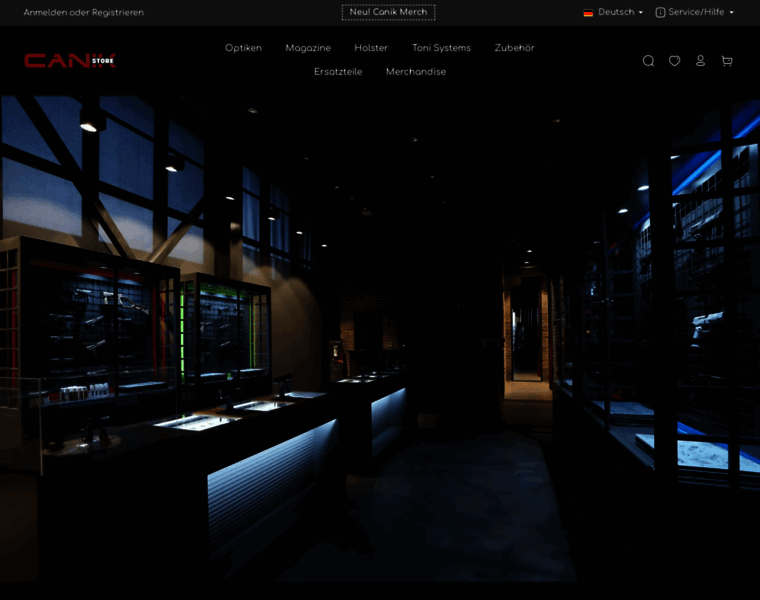Viewport: 760px width, 600px height.
Task: Open the Merchandise menu item
Action: tap(416, 72)
